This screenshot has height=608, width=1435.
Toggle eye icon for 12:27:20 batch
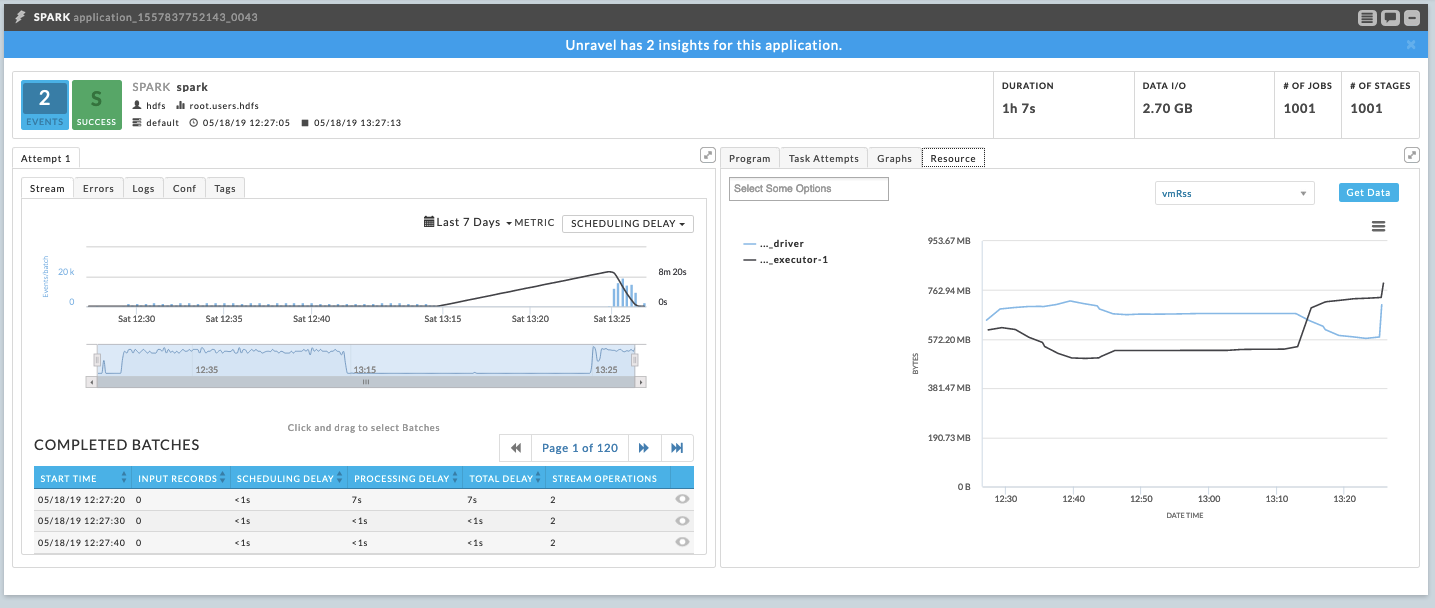tap(683, 499)
